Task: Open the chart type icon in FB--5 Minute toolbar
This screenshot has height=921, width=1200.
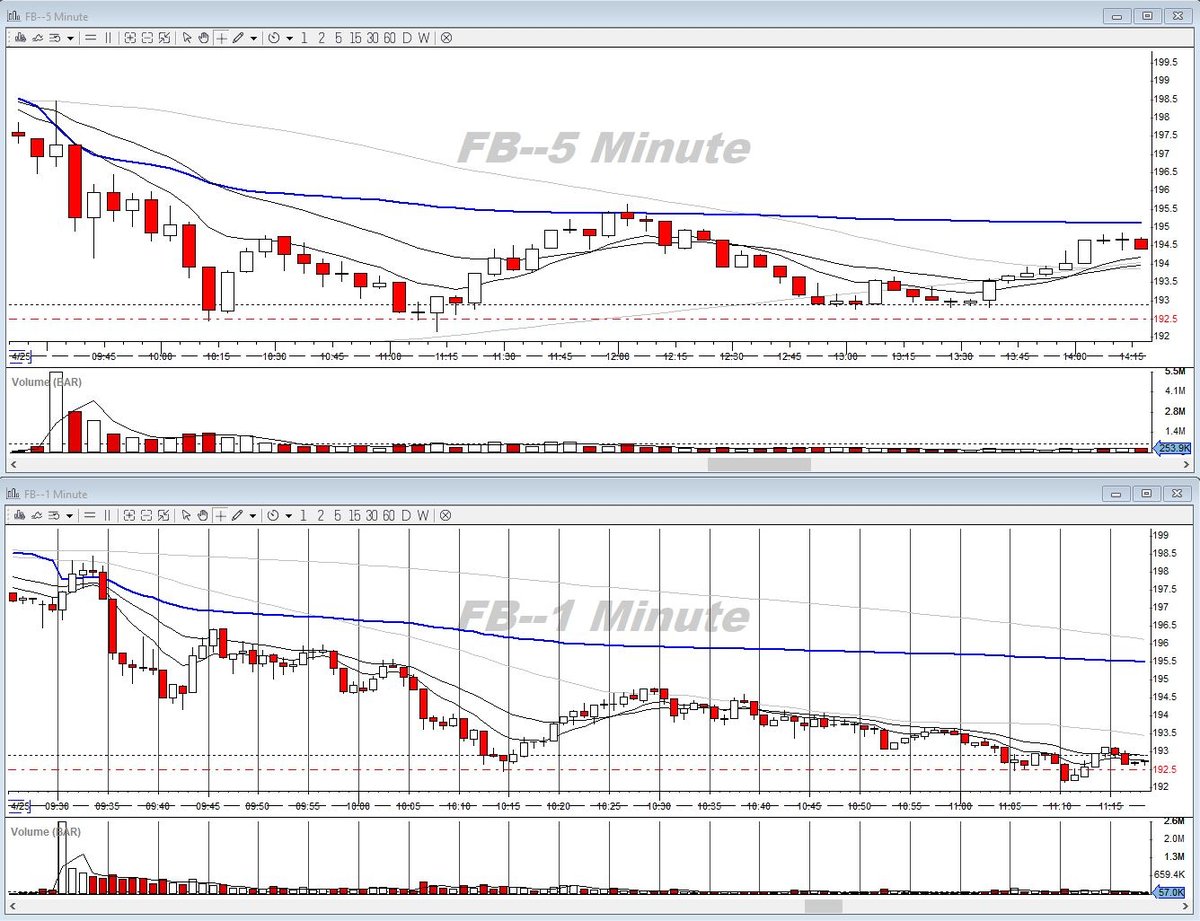Action: 20,38
